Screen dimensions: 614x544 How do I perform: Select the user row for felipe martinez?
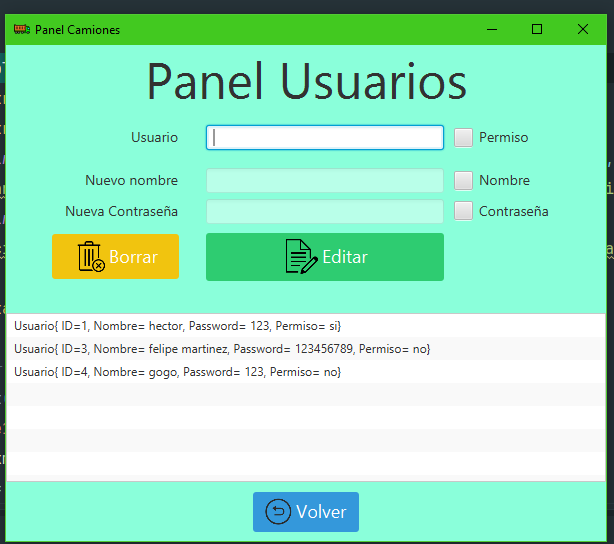click(x=306, y=349)
